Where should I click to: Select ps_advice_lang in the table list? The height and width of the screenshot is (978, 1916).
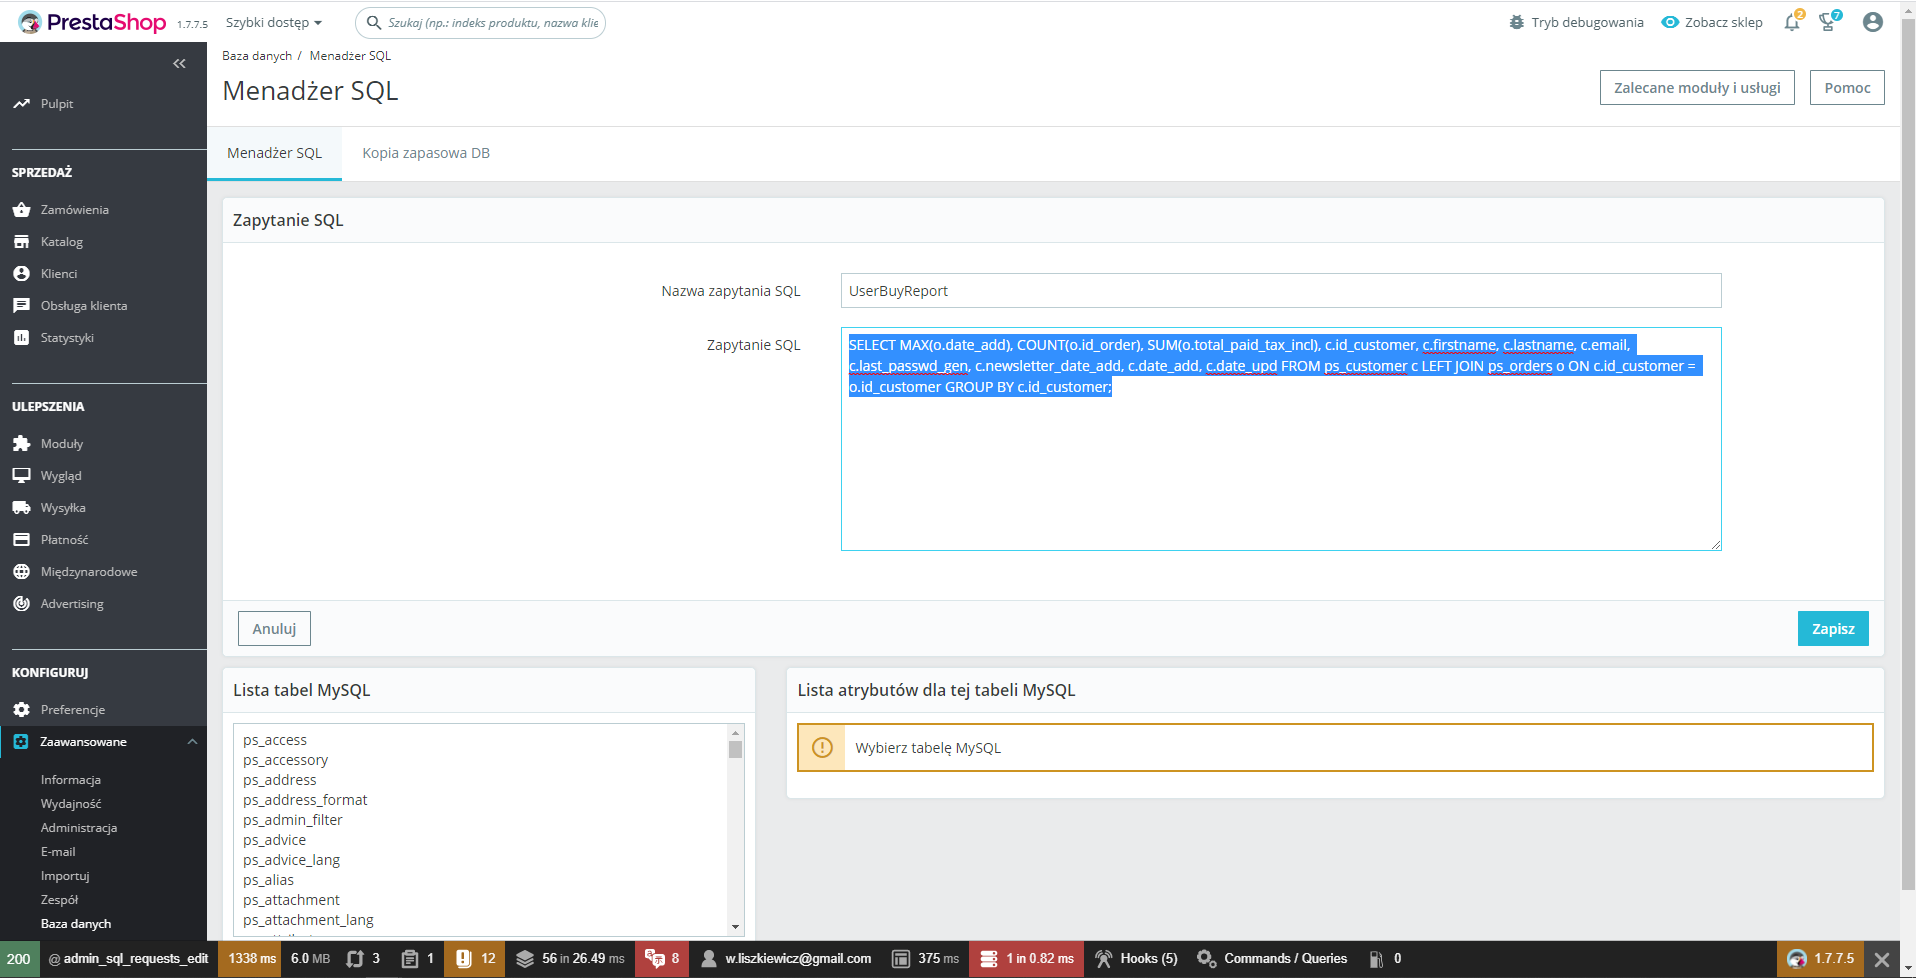tap(291, 860)
